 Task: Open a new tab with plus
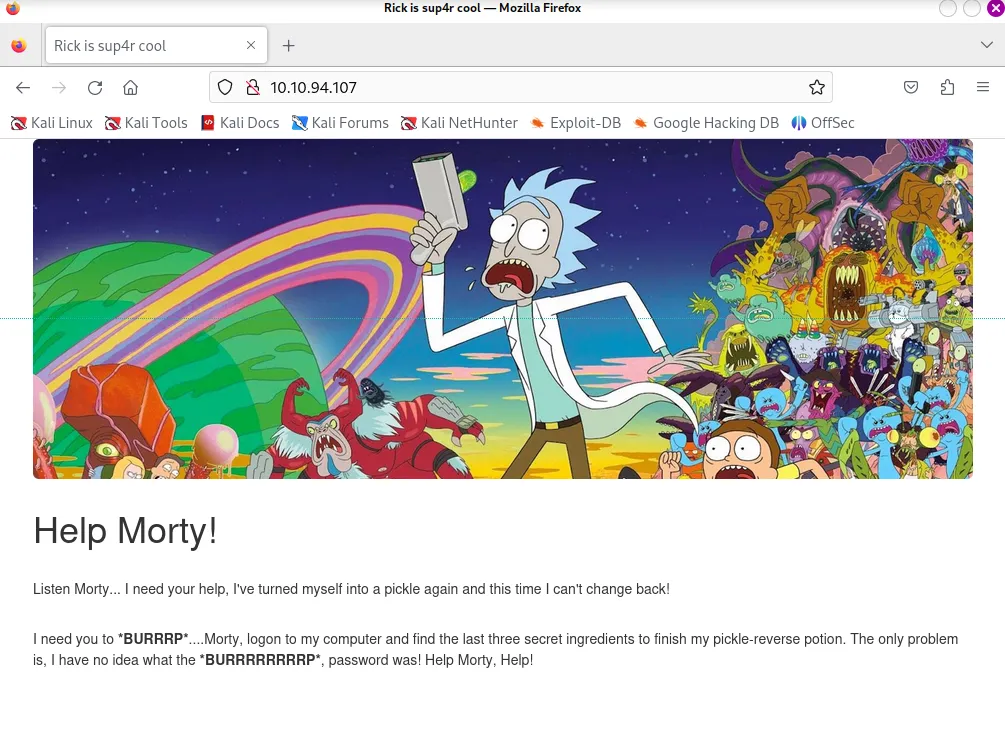(288, 46)
